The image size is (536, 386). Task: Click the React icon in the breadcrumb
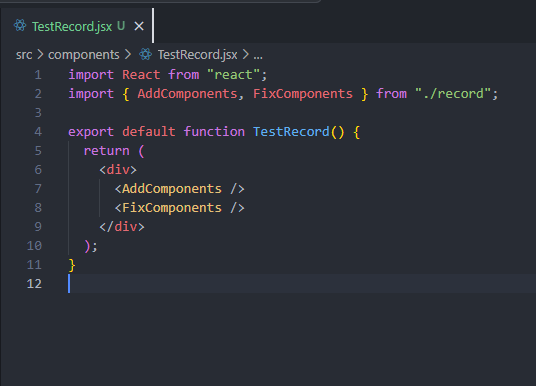click(146, 54)
